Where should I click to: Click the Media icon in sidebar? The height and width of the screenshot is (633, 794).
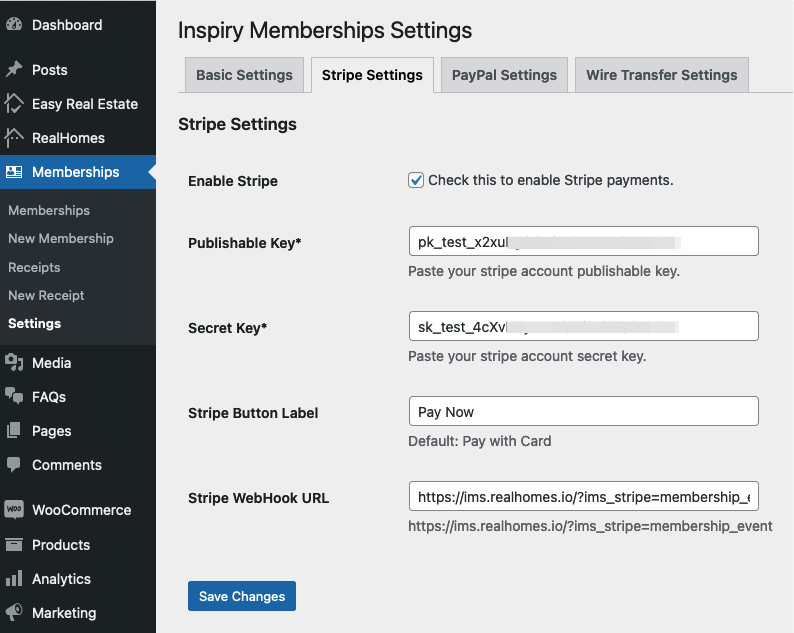click(x=14, y=363)
